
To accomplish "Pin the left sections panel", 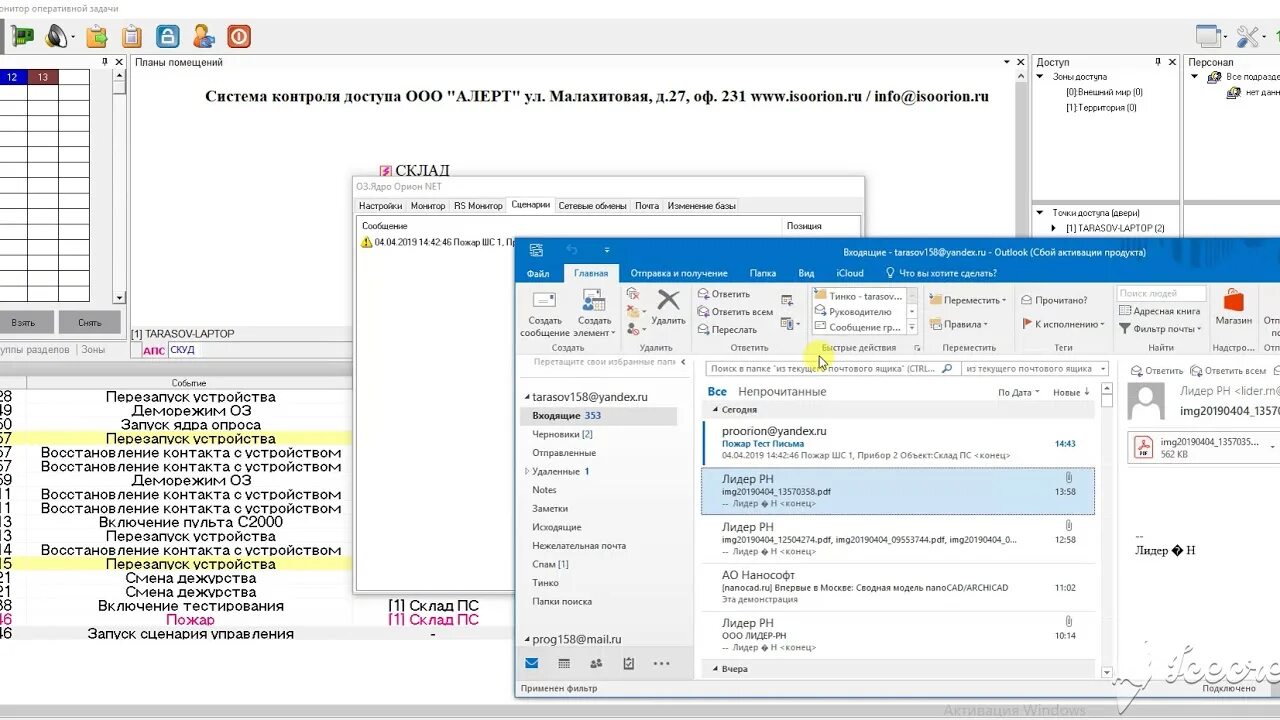I will [x=105, y=62].
